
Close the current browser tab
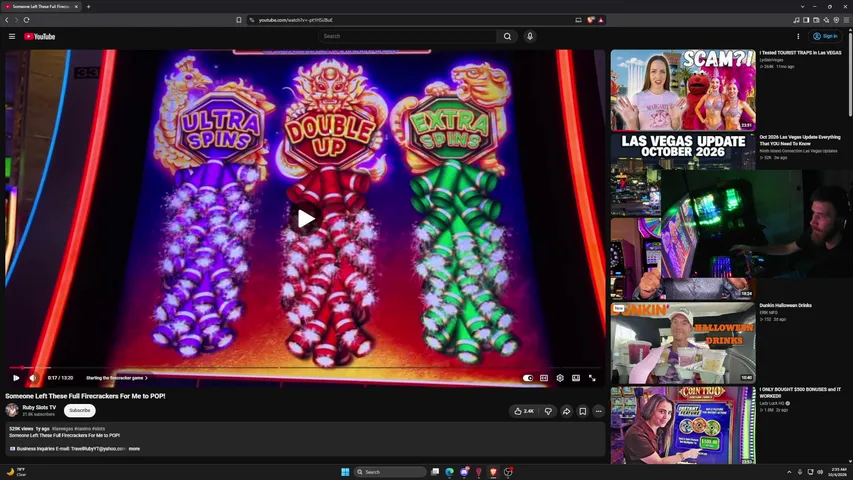[76, 7]
